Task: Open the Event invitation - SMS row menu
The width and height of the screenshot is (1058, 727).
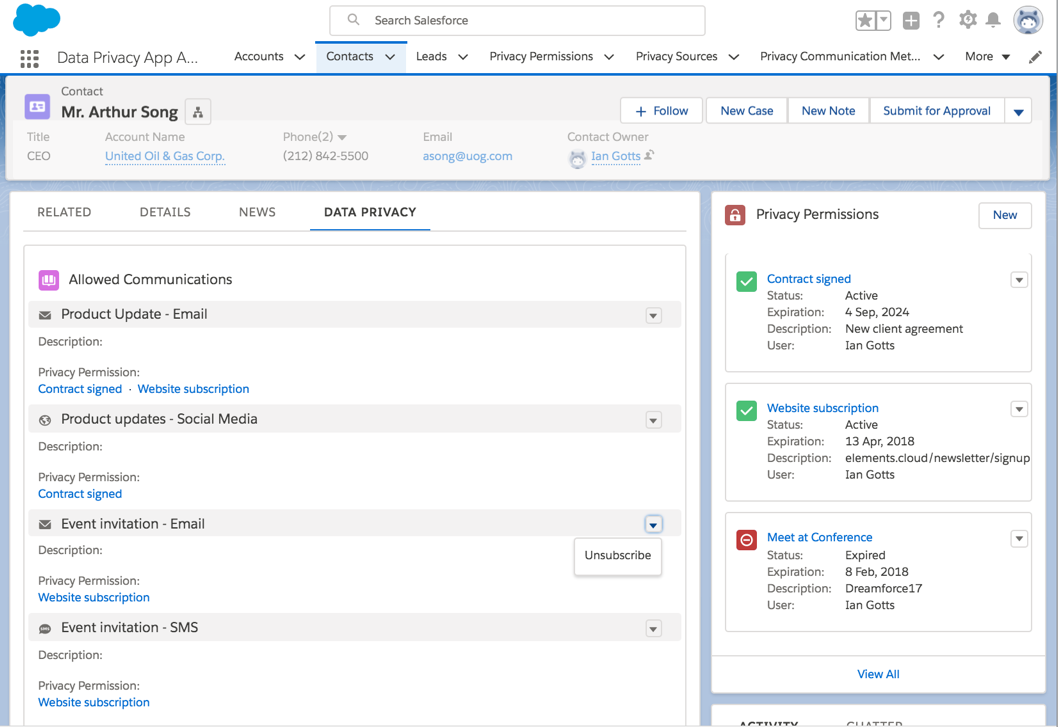Action: tap(653, 629)
